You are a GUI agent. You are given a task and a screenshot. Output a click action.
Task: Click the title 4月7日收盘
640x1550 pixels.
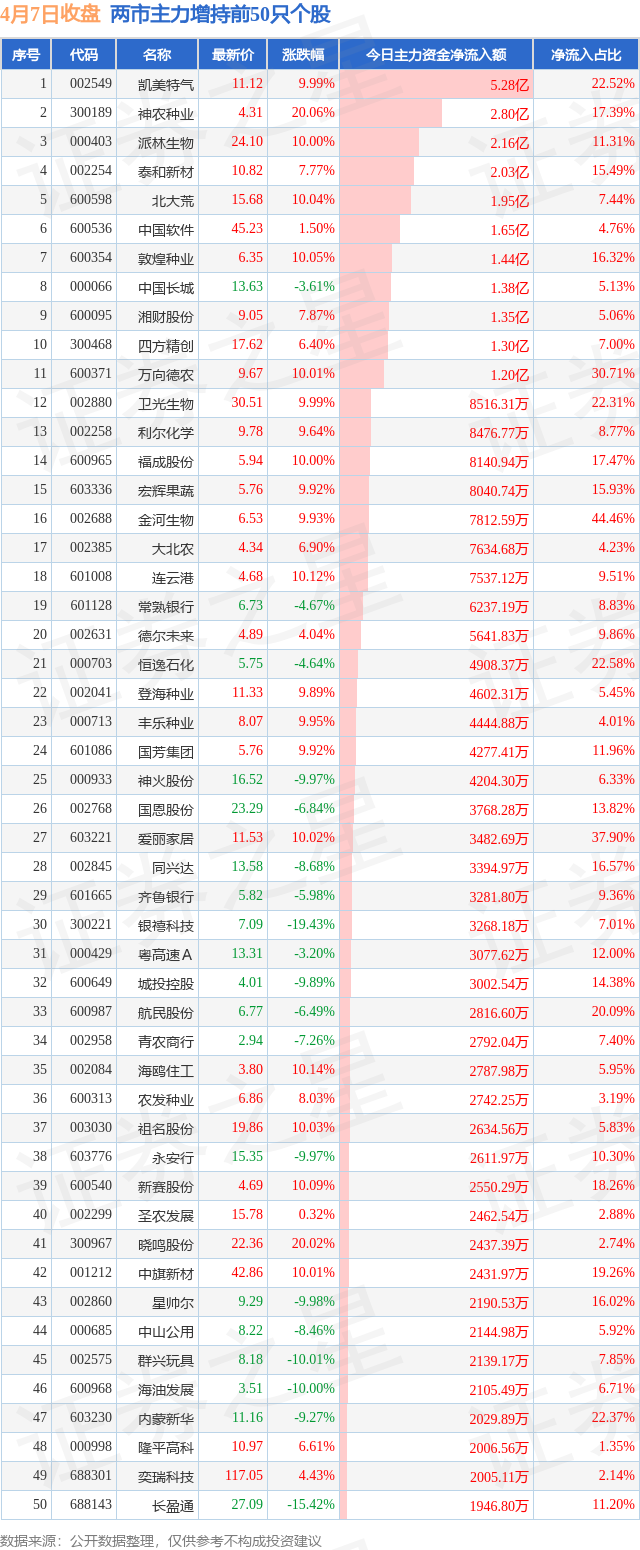[x=50, y=14]
